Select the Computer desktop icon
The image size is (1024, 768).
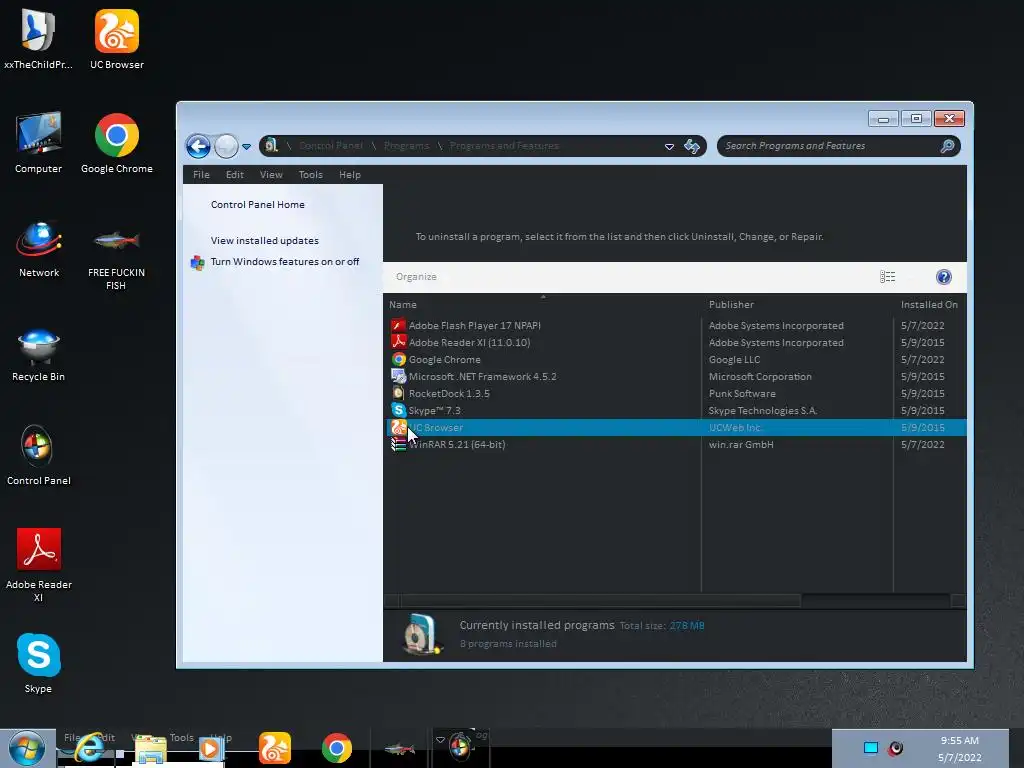pyautogui.click(x=39, y=144)
